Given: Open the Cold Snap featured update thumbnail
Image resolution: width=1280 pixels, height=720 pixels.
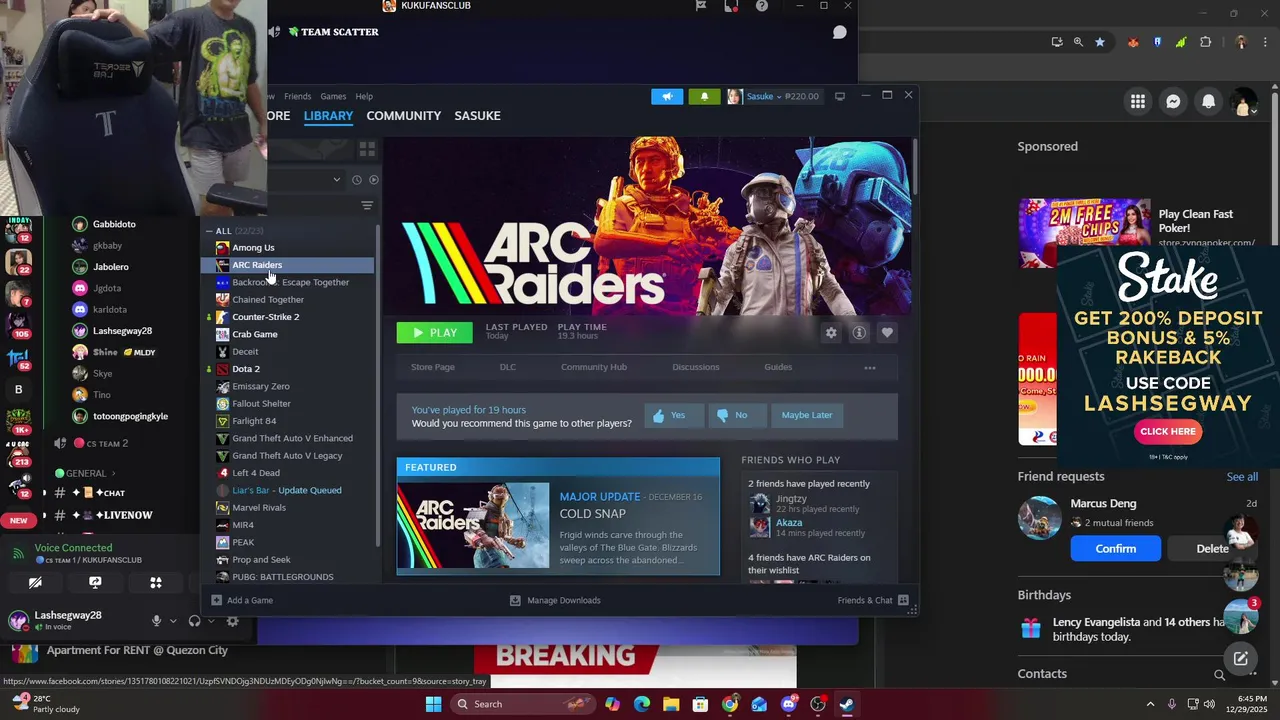Looking at the screenshot, I should click(x=473, y=526).
